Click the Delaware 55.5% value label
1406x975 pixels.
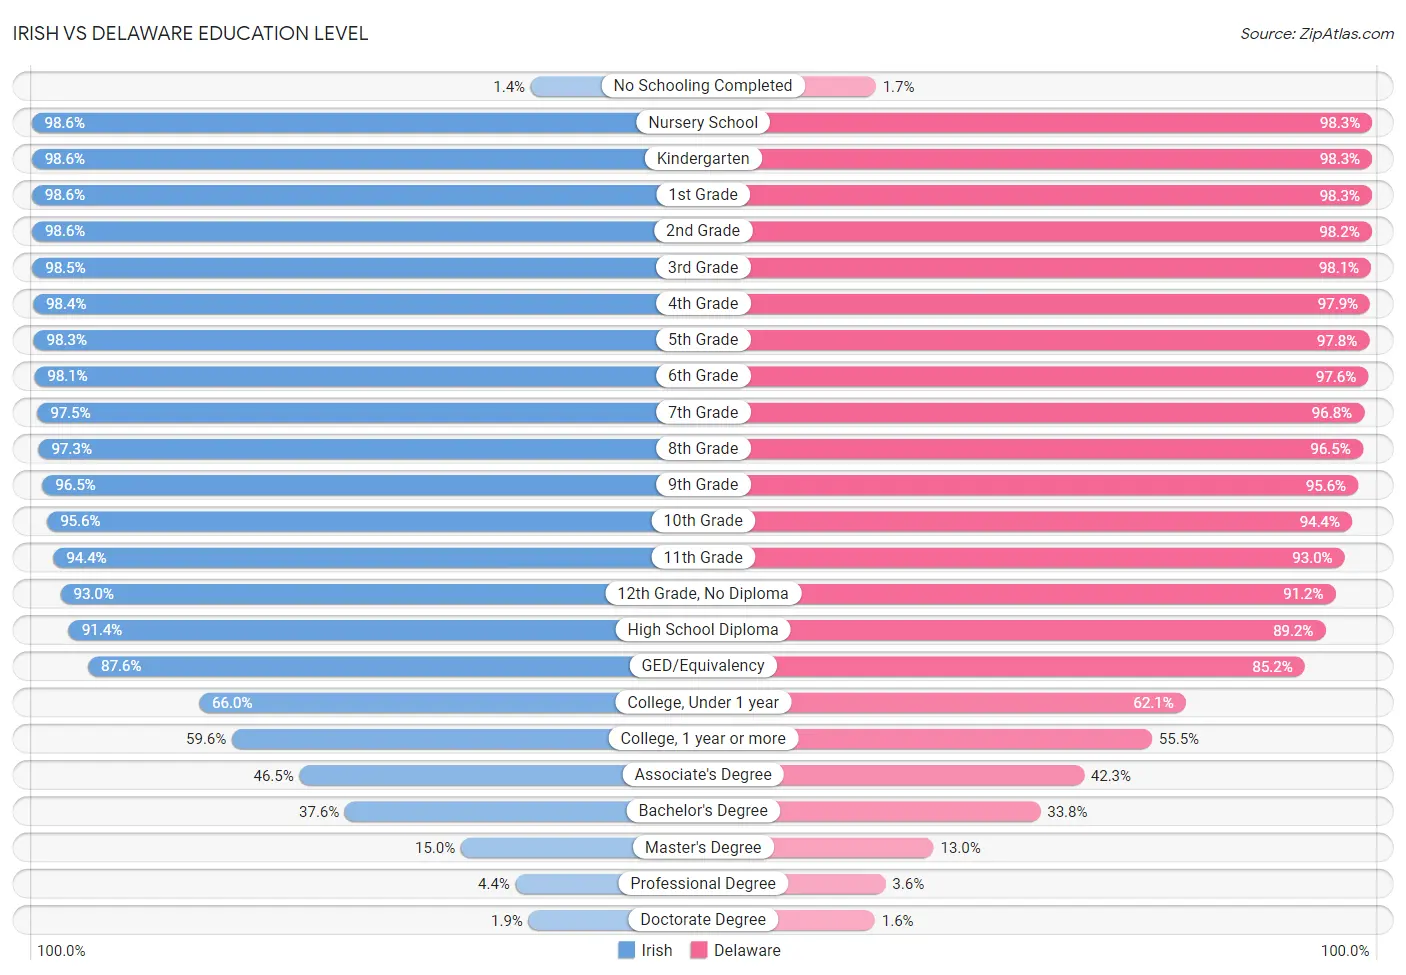(x=1179, y=739)
